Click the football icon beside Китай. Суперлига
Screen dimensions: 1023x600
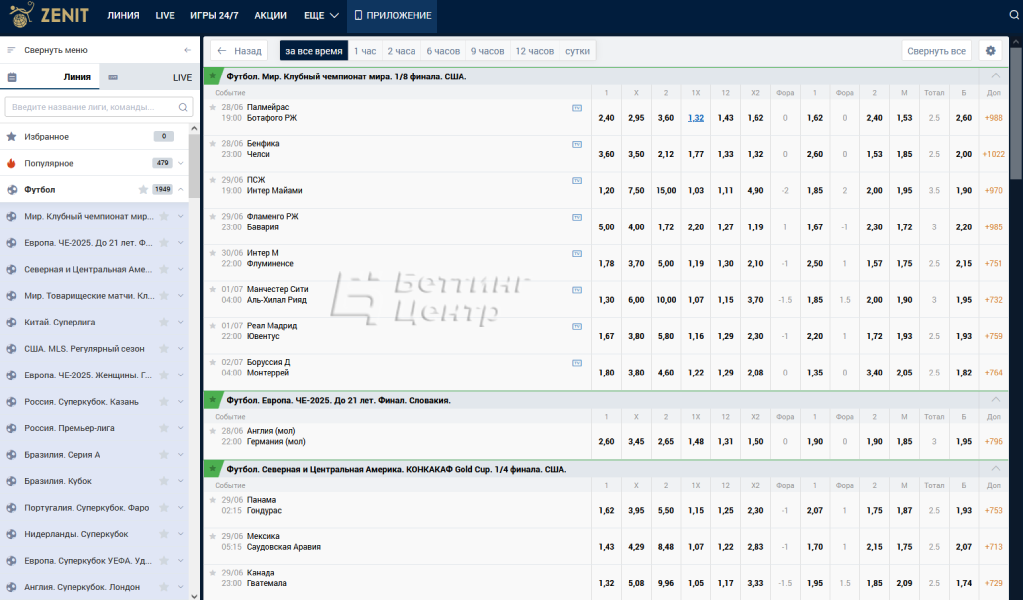(11, 322)
